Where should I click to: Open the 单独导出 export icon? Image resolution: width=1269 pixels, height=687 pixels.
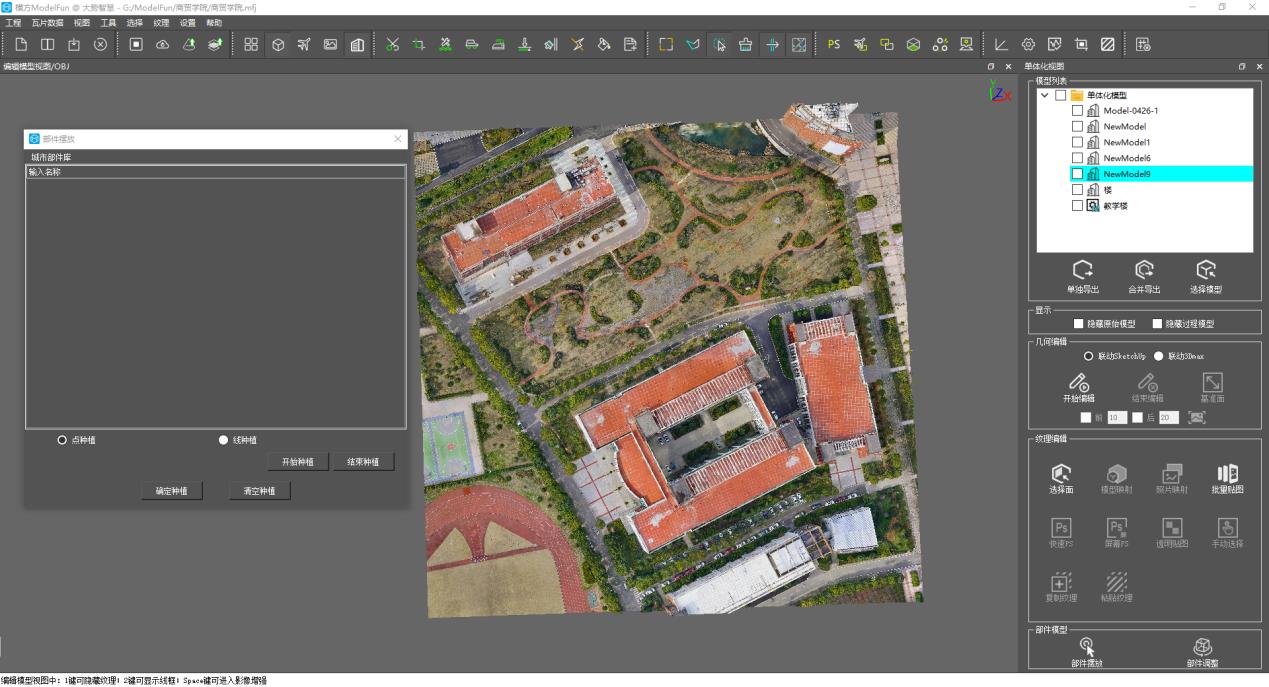tap(1082, 277)
